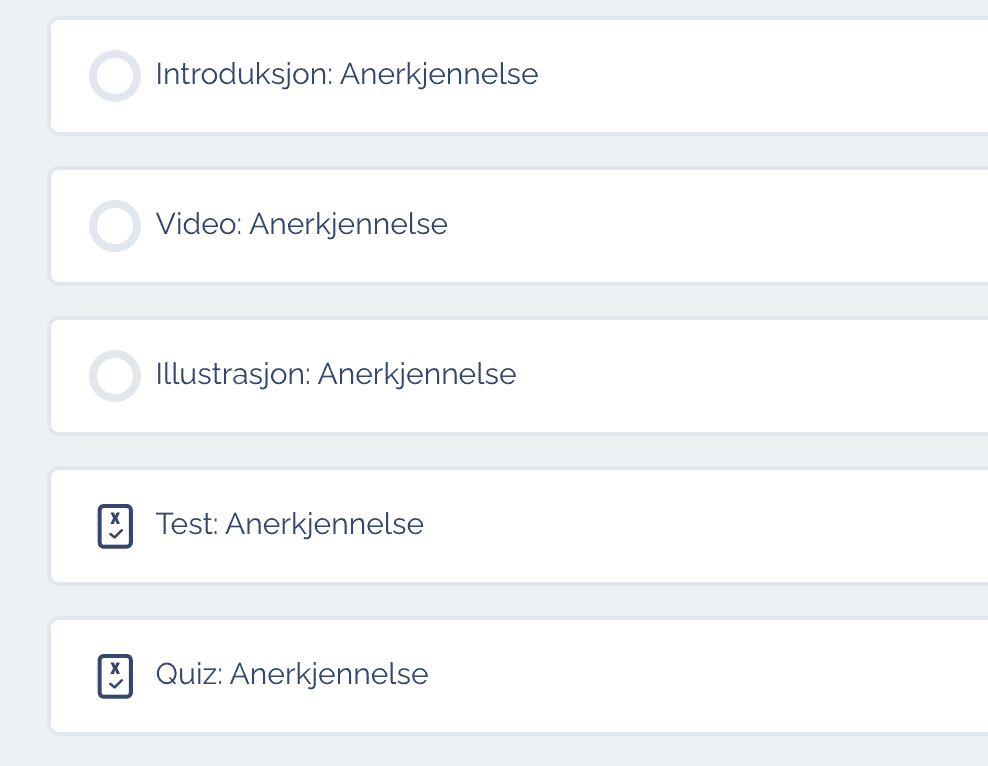Click the test checklist icon beside Test: Anerkjennelse
988x766 pixels.
click(x=115, y=526)
